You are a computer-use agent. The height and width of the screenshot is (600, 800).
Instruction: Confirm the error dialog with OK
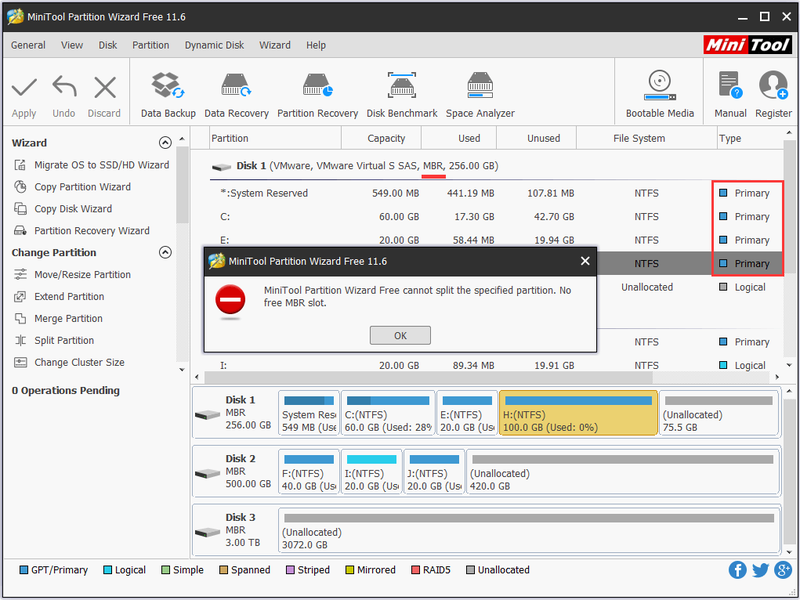point(400,336)
